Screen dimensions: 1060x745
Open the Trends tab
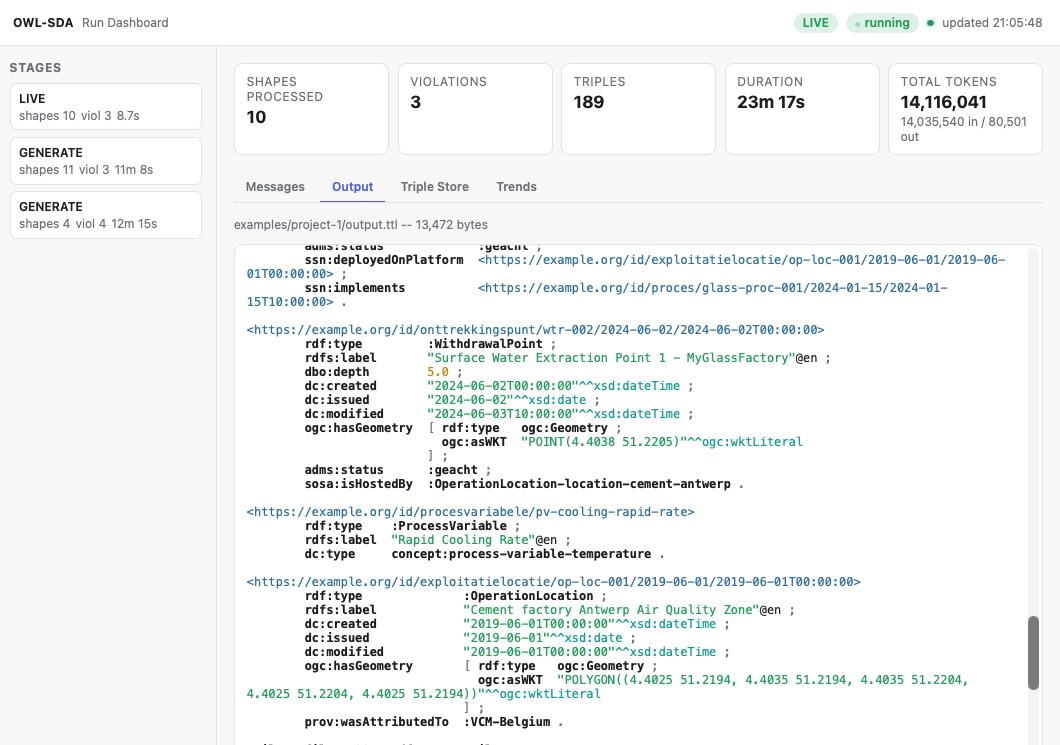(516, 187)
